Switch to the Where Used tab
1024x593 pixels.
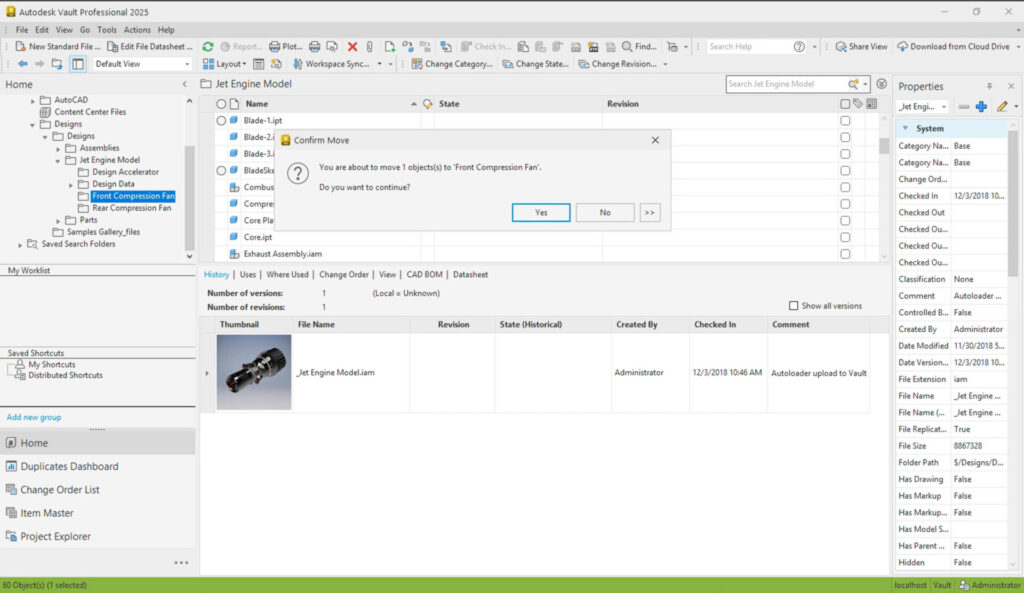(287, 274)
